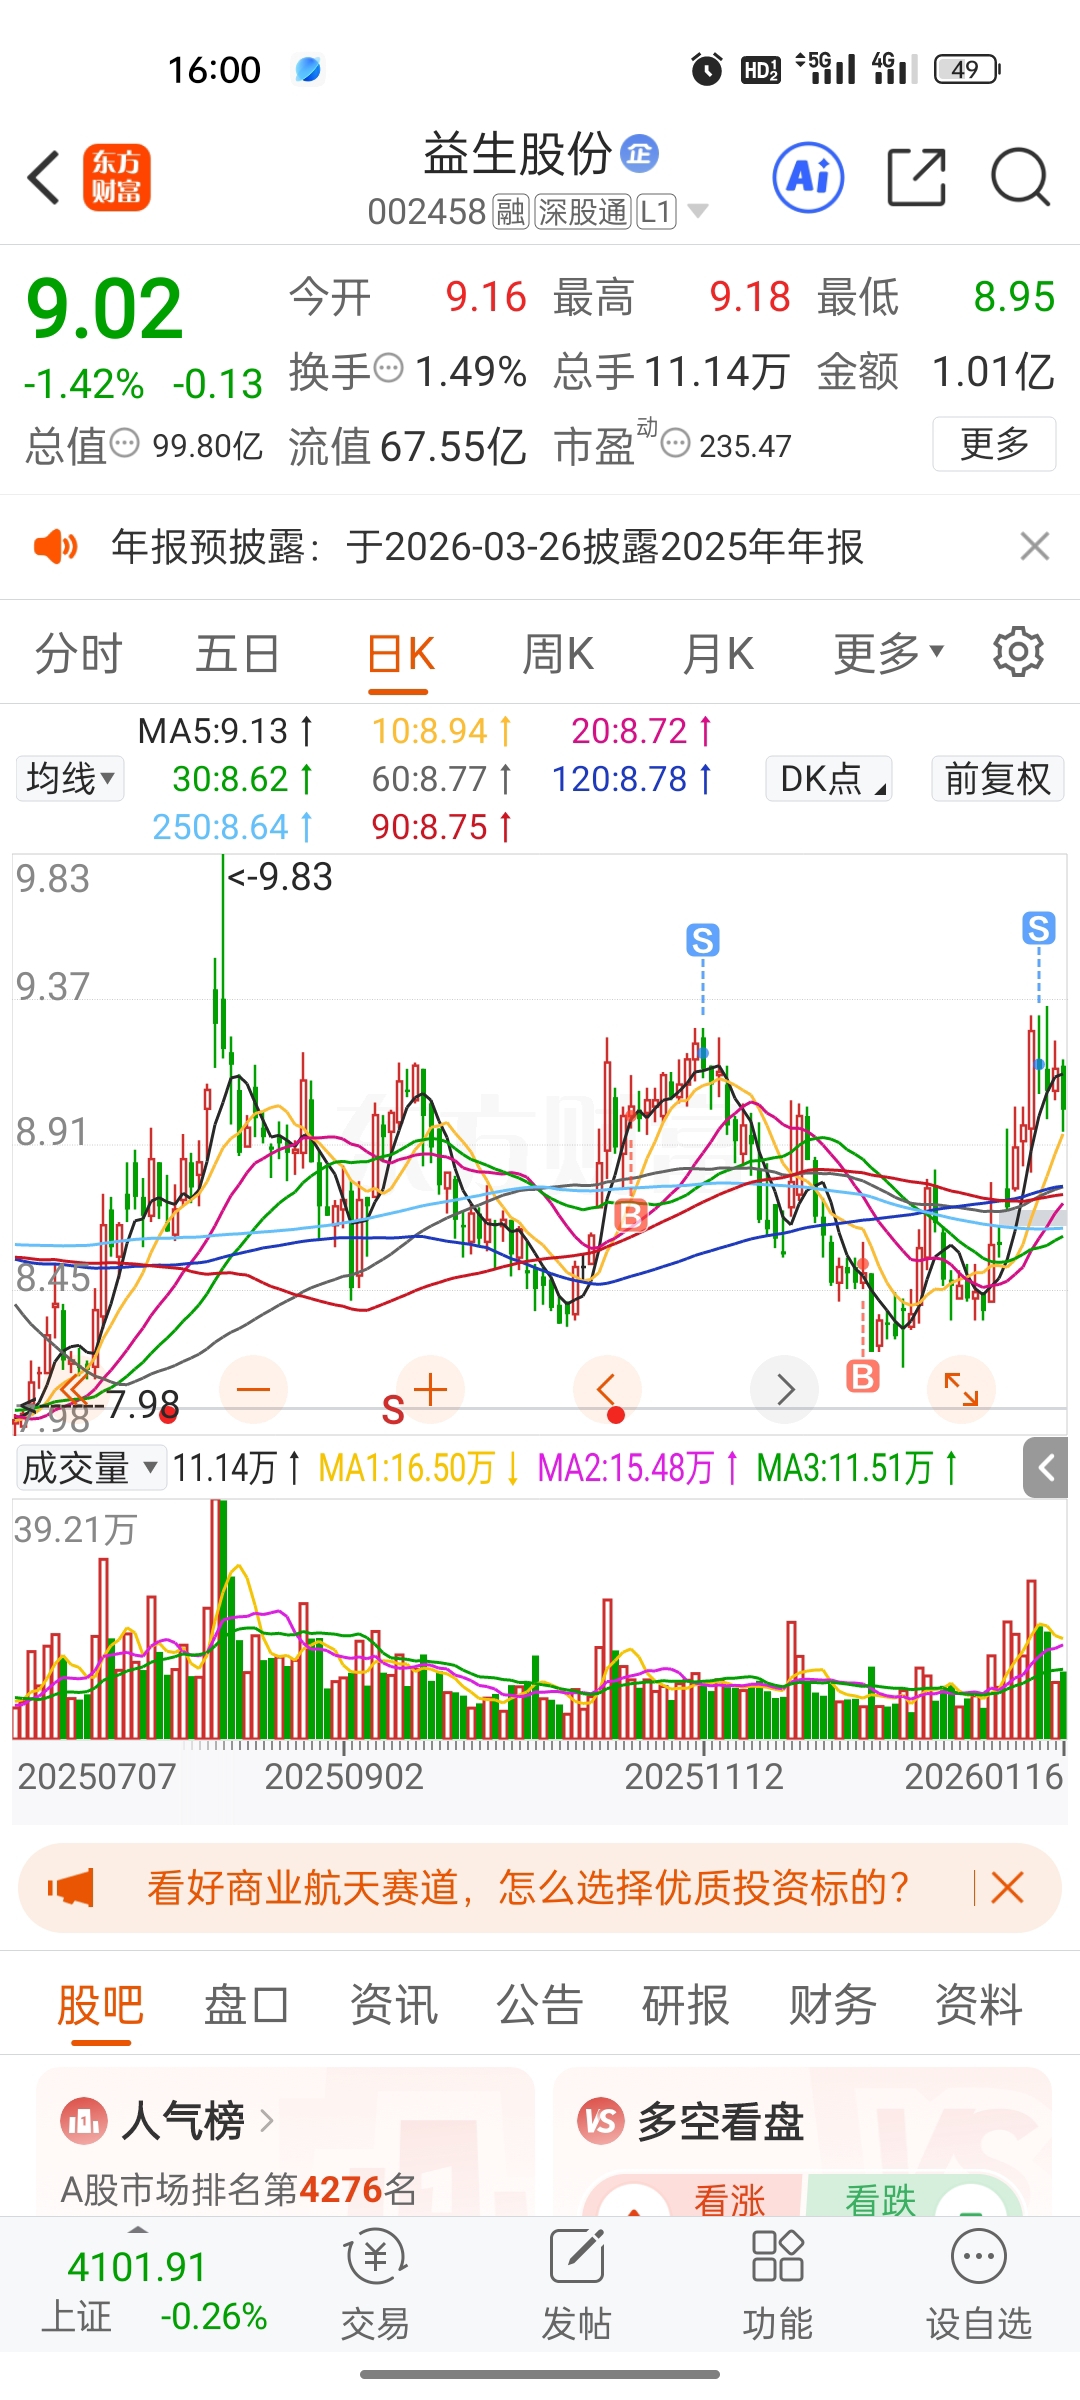Expand chart to fullscreen

(x=961, y=1389)
